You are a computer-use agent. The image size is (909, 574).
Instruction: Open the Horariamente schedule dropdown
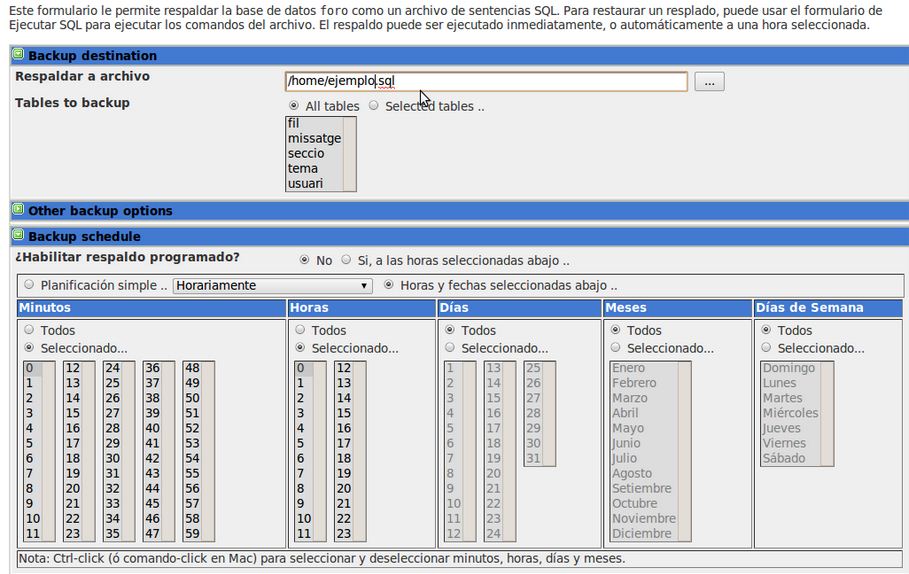[x=272, y=285]
